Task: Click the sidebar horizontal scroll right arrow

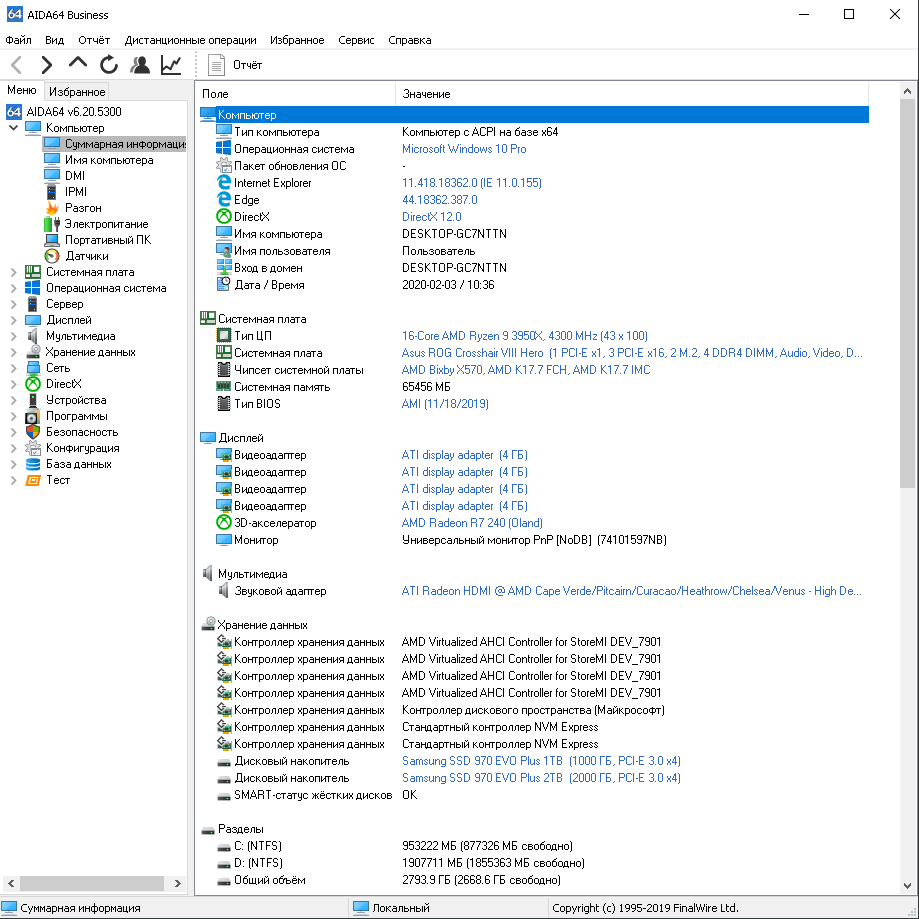Action: [177, 883]
